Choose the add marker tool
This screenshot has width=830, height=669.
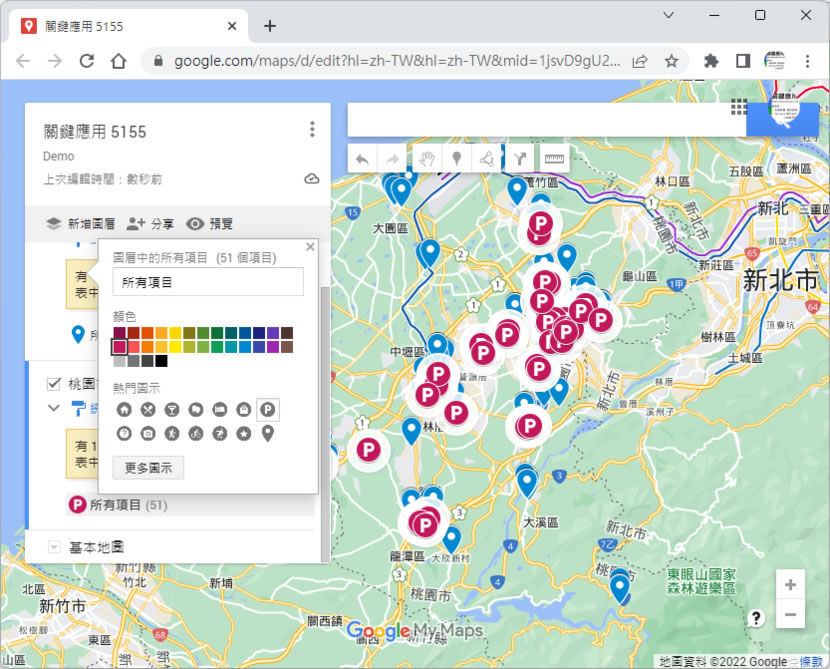(x=456, y=159)
